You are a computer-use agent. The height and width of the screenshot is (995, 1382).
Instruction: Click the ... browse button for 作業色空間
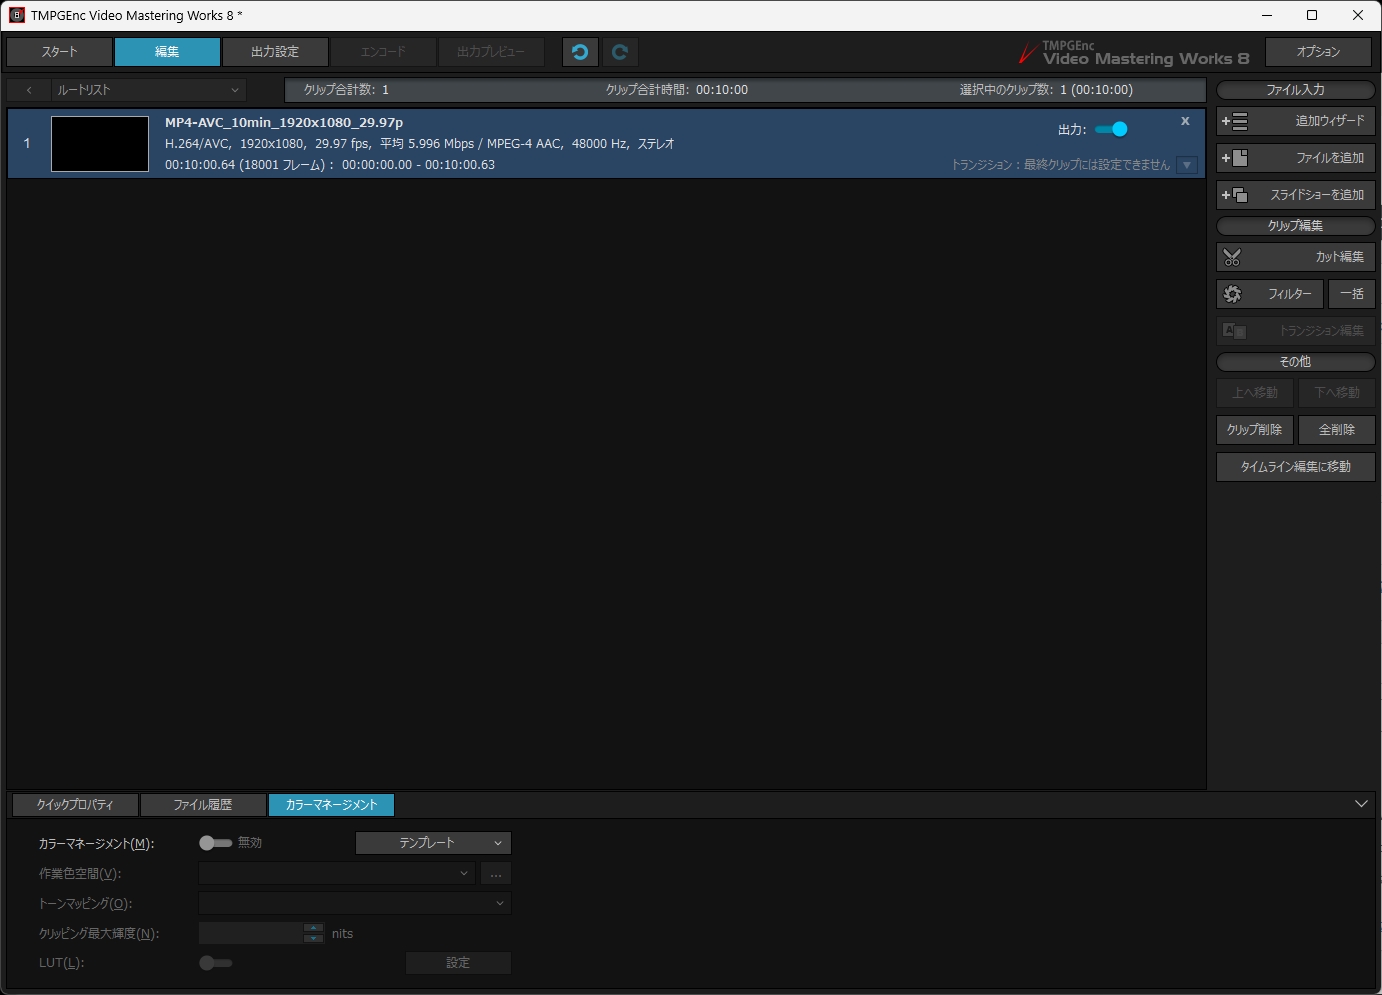[496, 873]
